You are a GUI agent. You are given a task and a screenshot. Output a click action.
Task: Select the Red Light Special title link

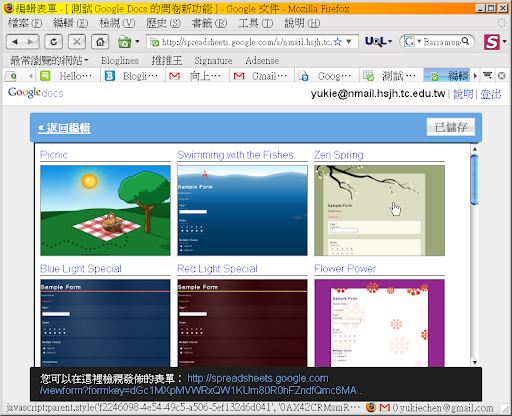tap(217, 269)
